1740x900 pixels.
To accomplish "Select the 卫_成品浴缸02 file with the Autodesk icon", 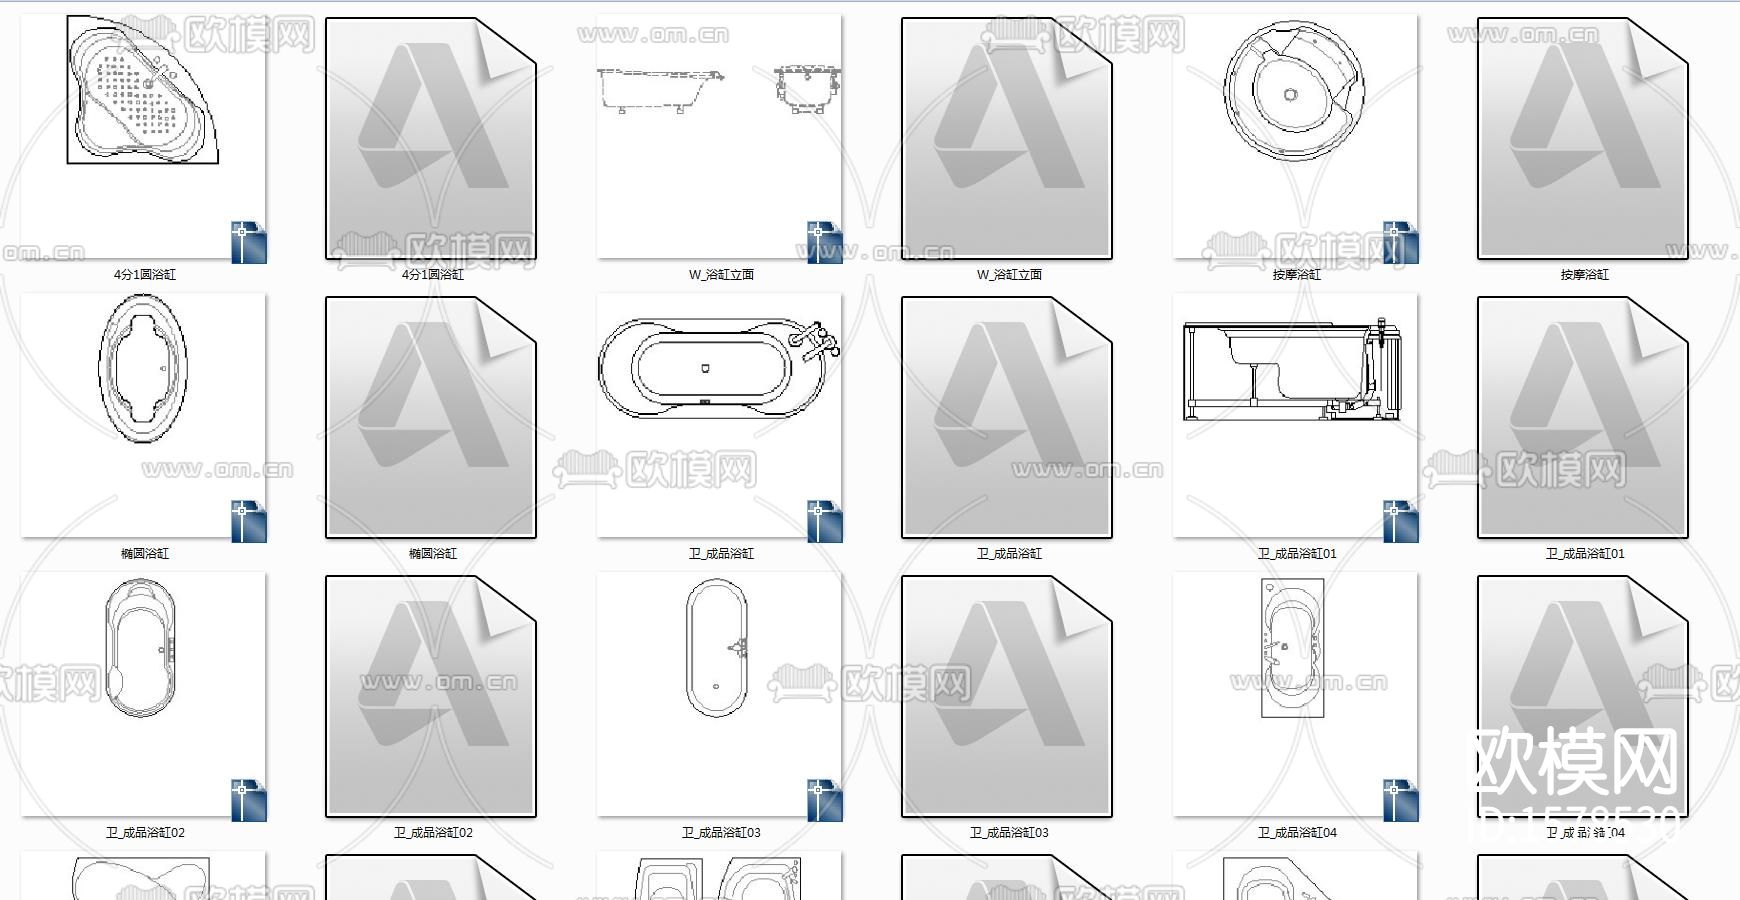I will [431, 697].
